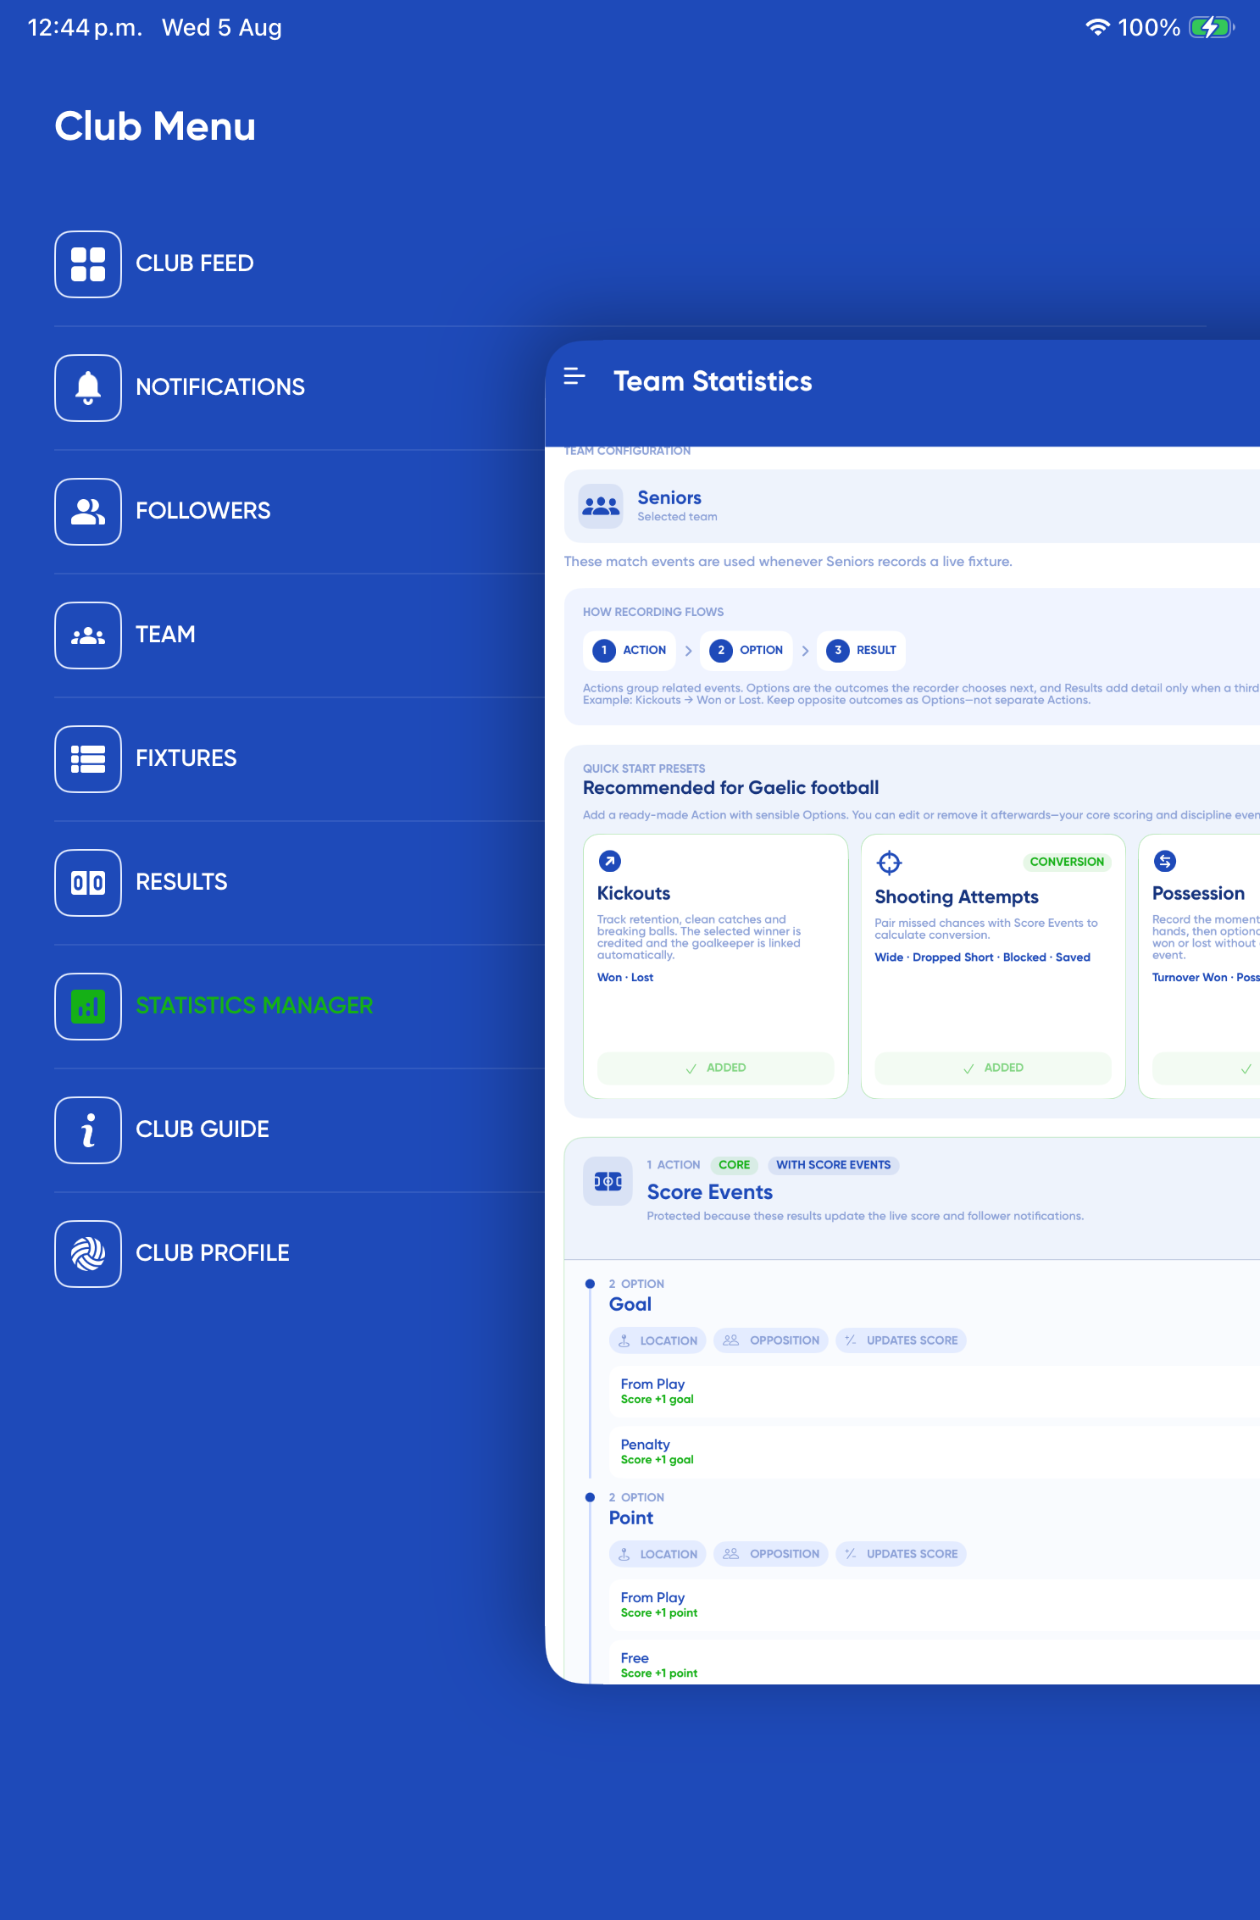The height and width of the screenshot is (1920, 1260).
Task: Expand the Seniors selected team selector
Action: pyautogui.click(x=912, y=506)
